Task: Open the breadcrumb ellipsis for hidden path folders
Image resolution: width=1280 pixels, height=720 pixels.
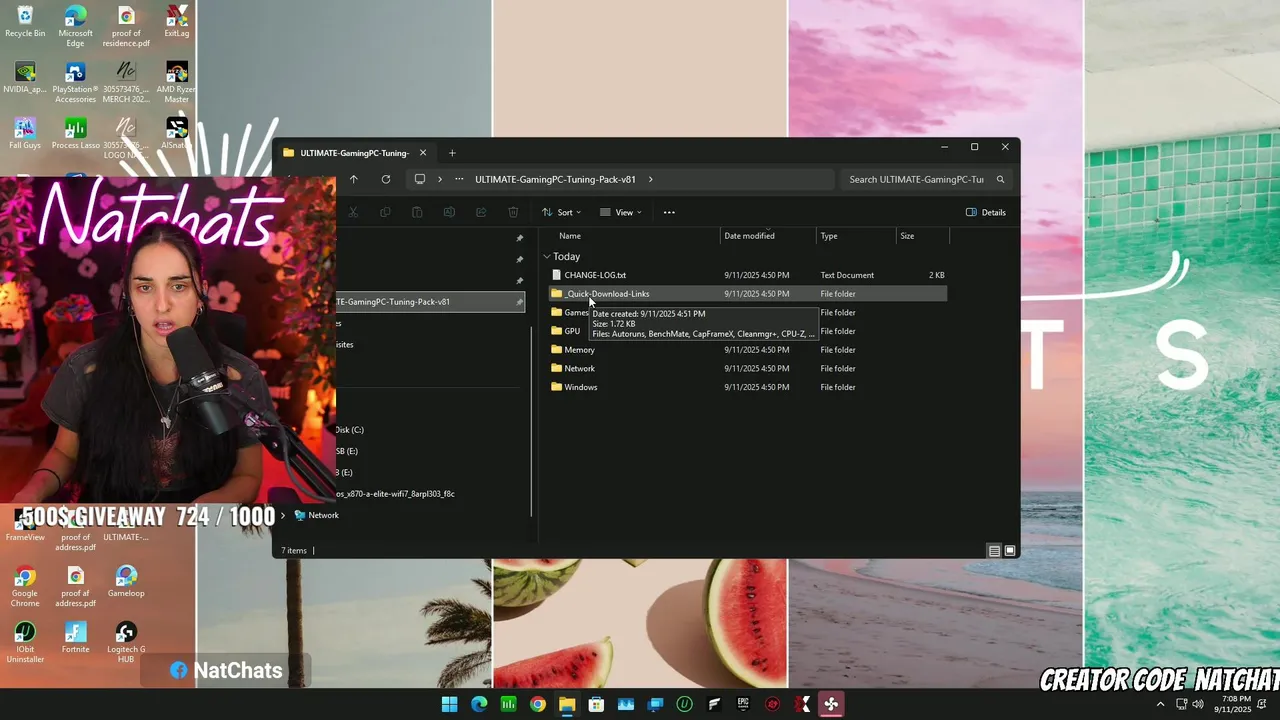Action: tap(459, 180)
